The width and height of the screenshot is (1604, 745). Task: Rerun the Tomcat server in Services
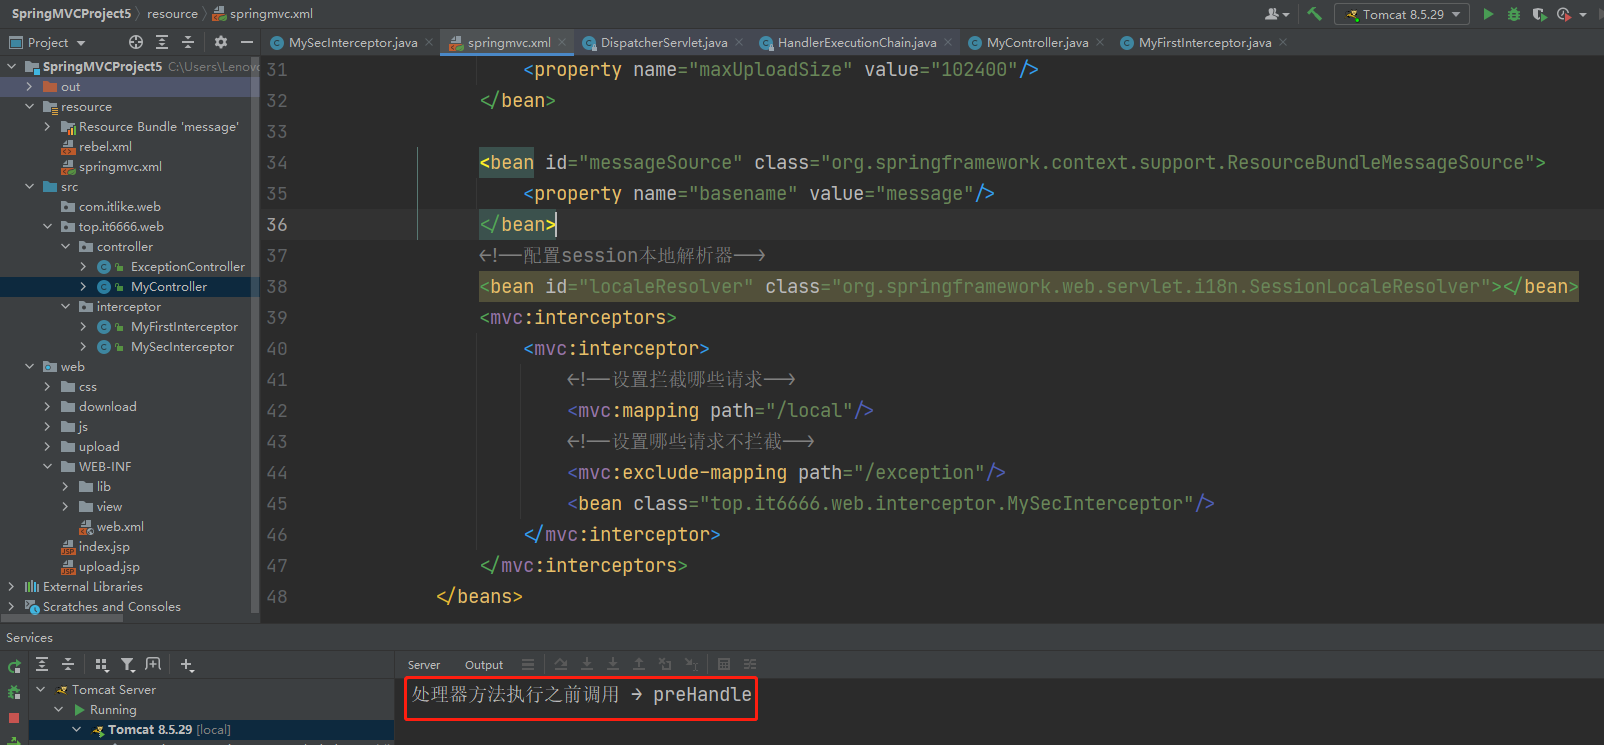click(x=14, y=666)
